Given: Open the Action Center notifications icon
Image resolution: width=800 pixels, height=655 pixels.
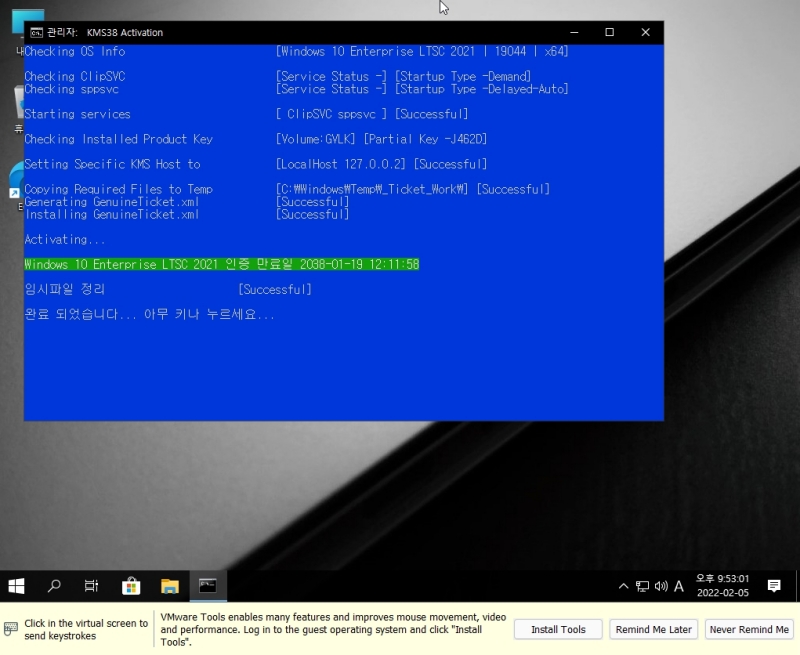Looking at the screenshot, I should pos(774,586).
